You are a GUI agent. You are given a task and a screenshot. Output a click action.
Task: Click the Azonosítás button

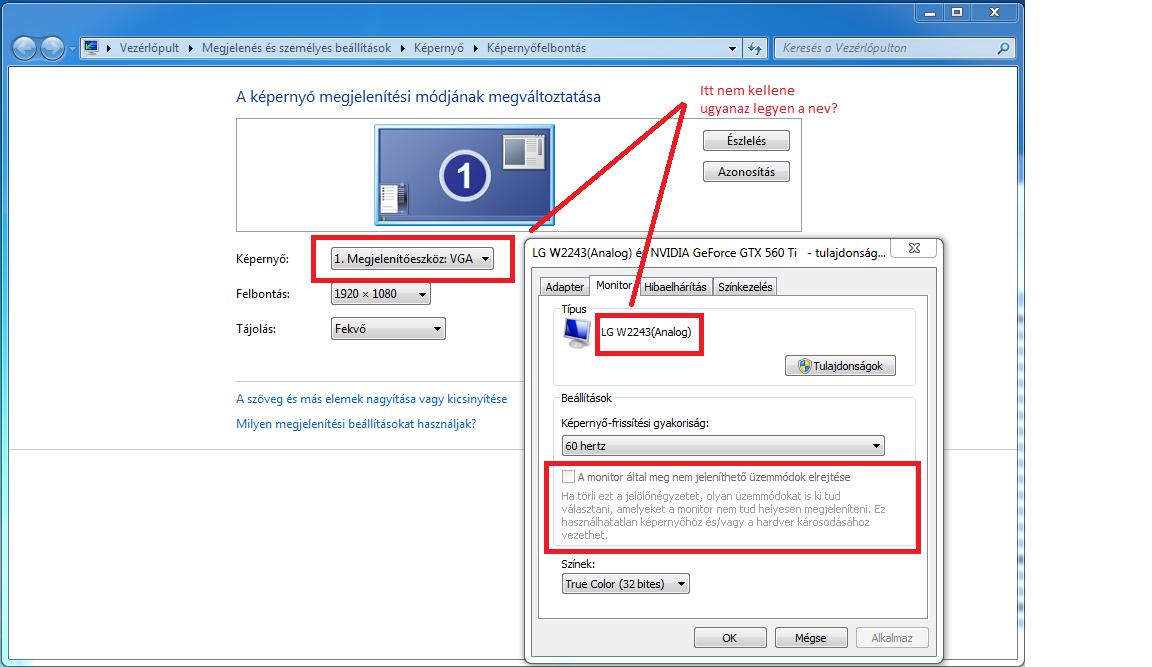click(x=746, y=172)
